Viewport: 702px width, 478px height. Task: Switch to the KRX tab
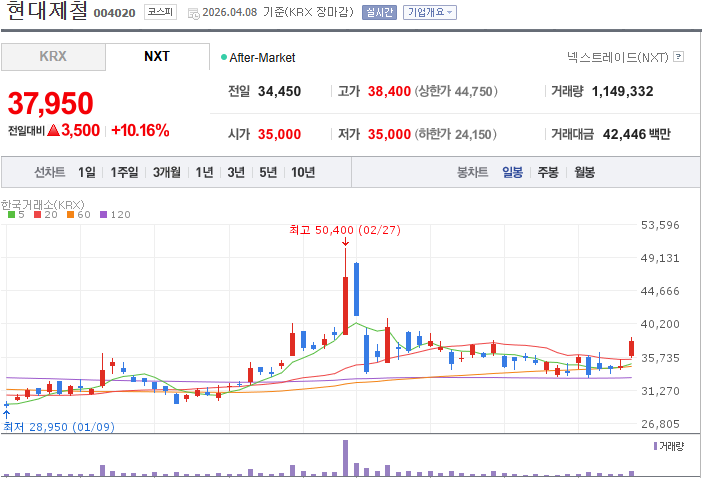click(53, 57)
